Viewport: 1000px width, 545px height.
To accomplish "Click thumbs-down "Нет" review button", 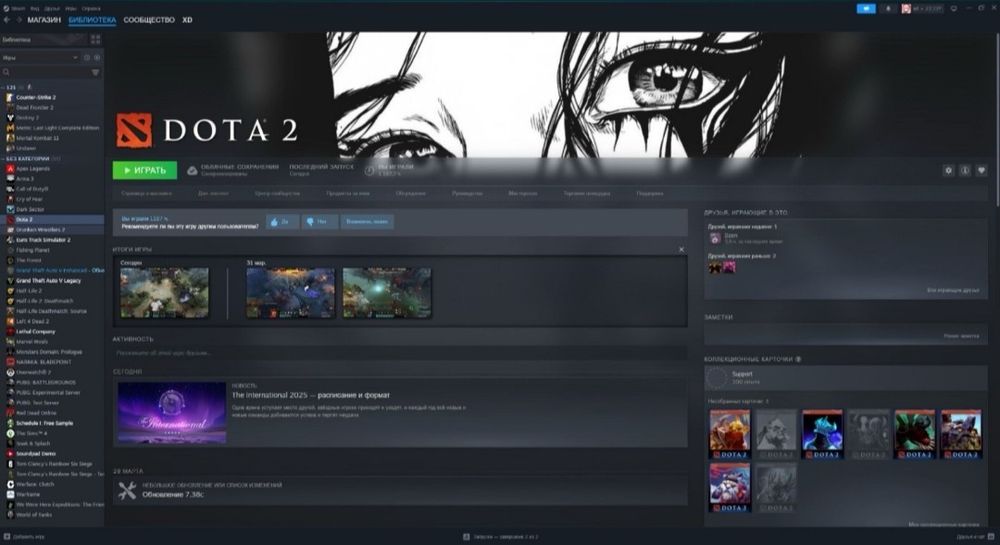I will (320, 221).
